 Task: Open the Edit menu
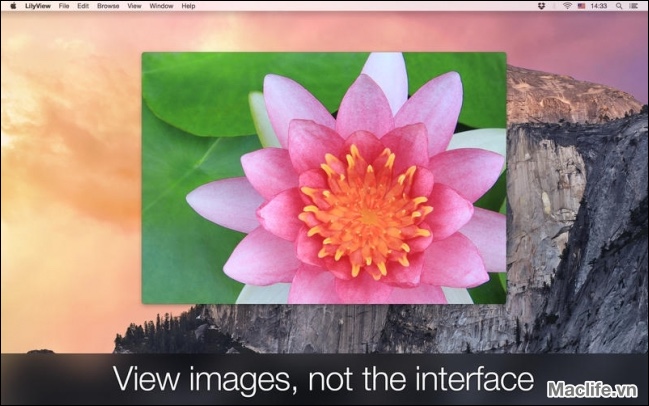[83, 6]
